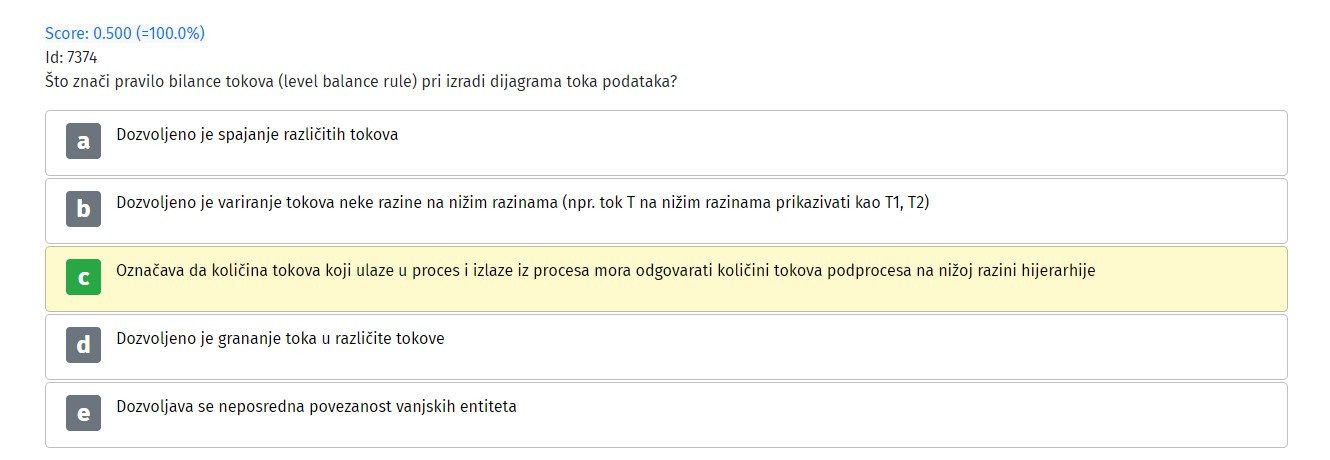Select answer letter badge b
Viewport: 1330px width, 460px height.
point(83,209)
